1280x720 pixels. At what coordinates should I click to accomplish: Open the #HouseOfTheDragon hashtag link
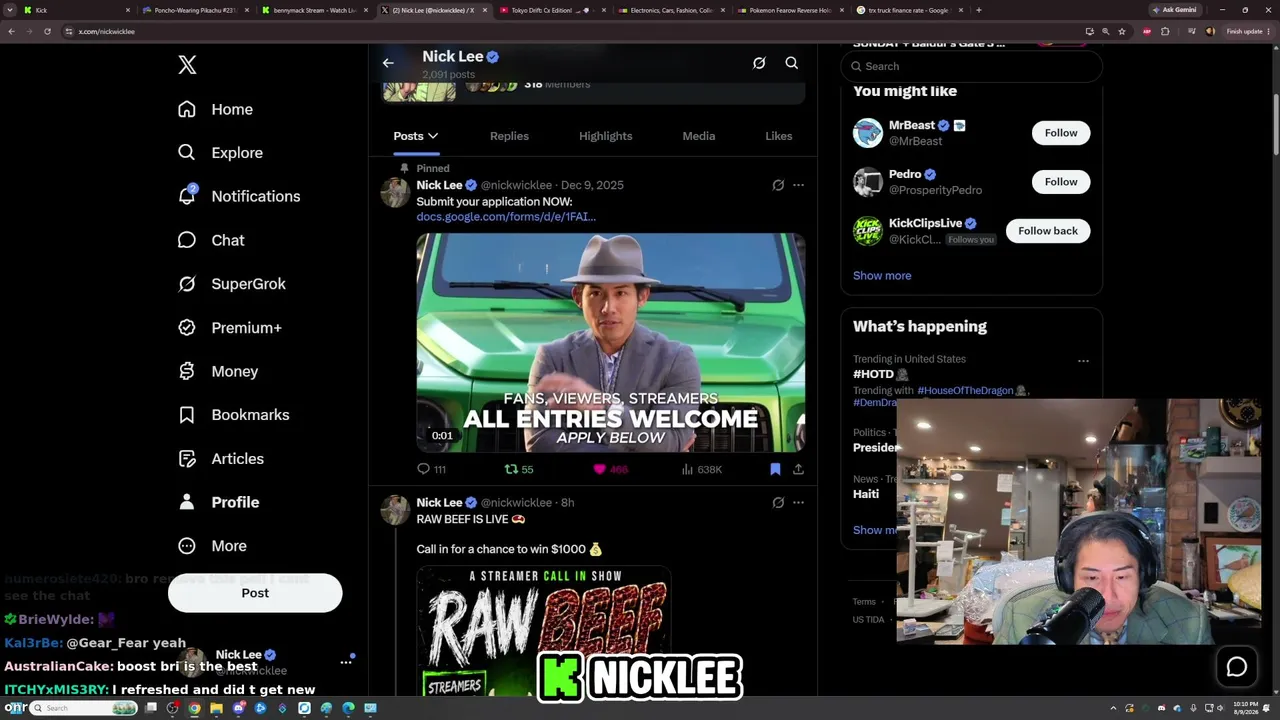coord(965,391)
